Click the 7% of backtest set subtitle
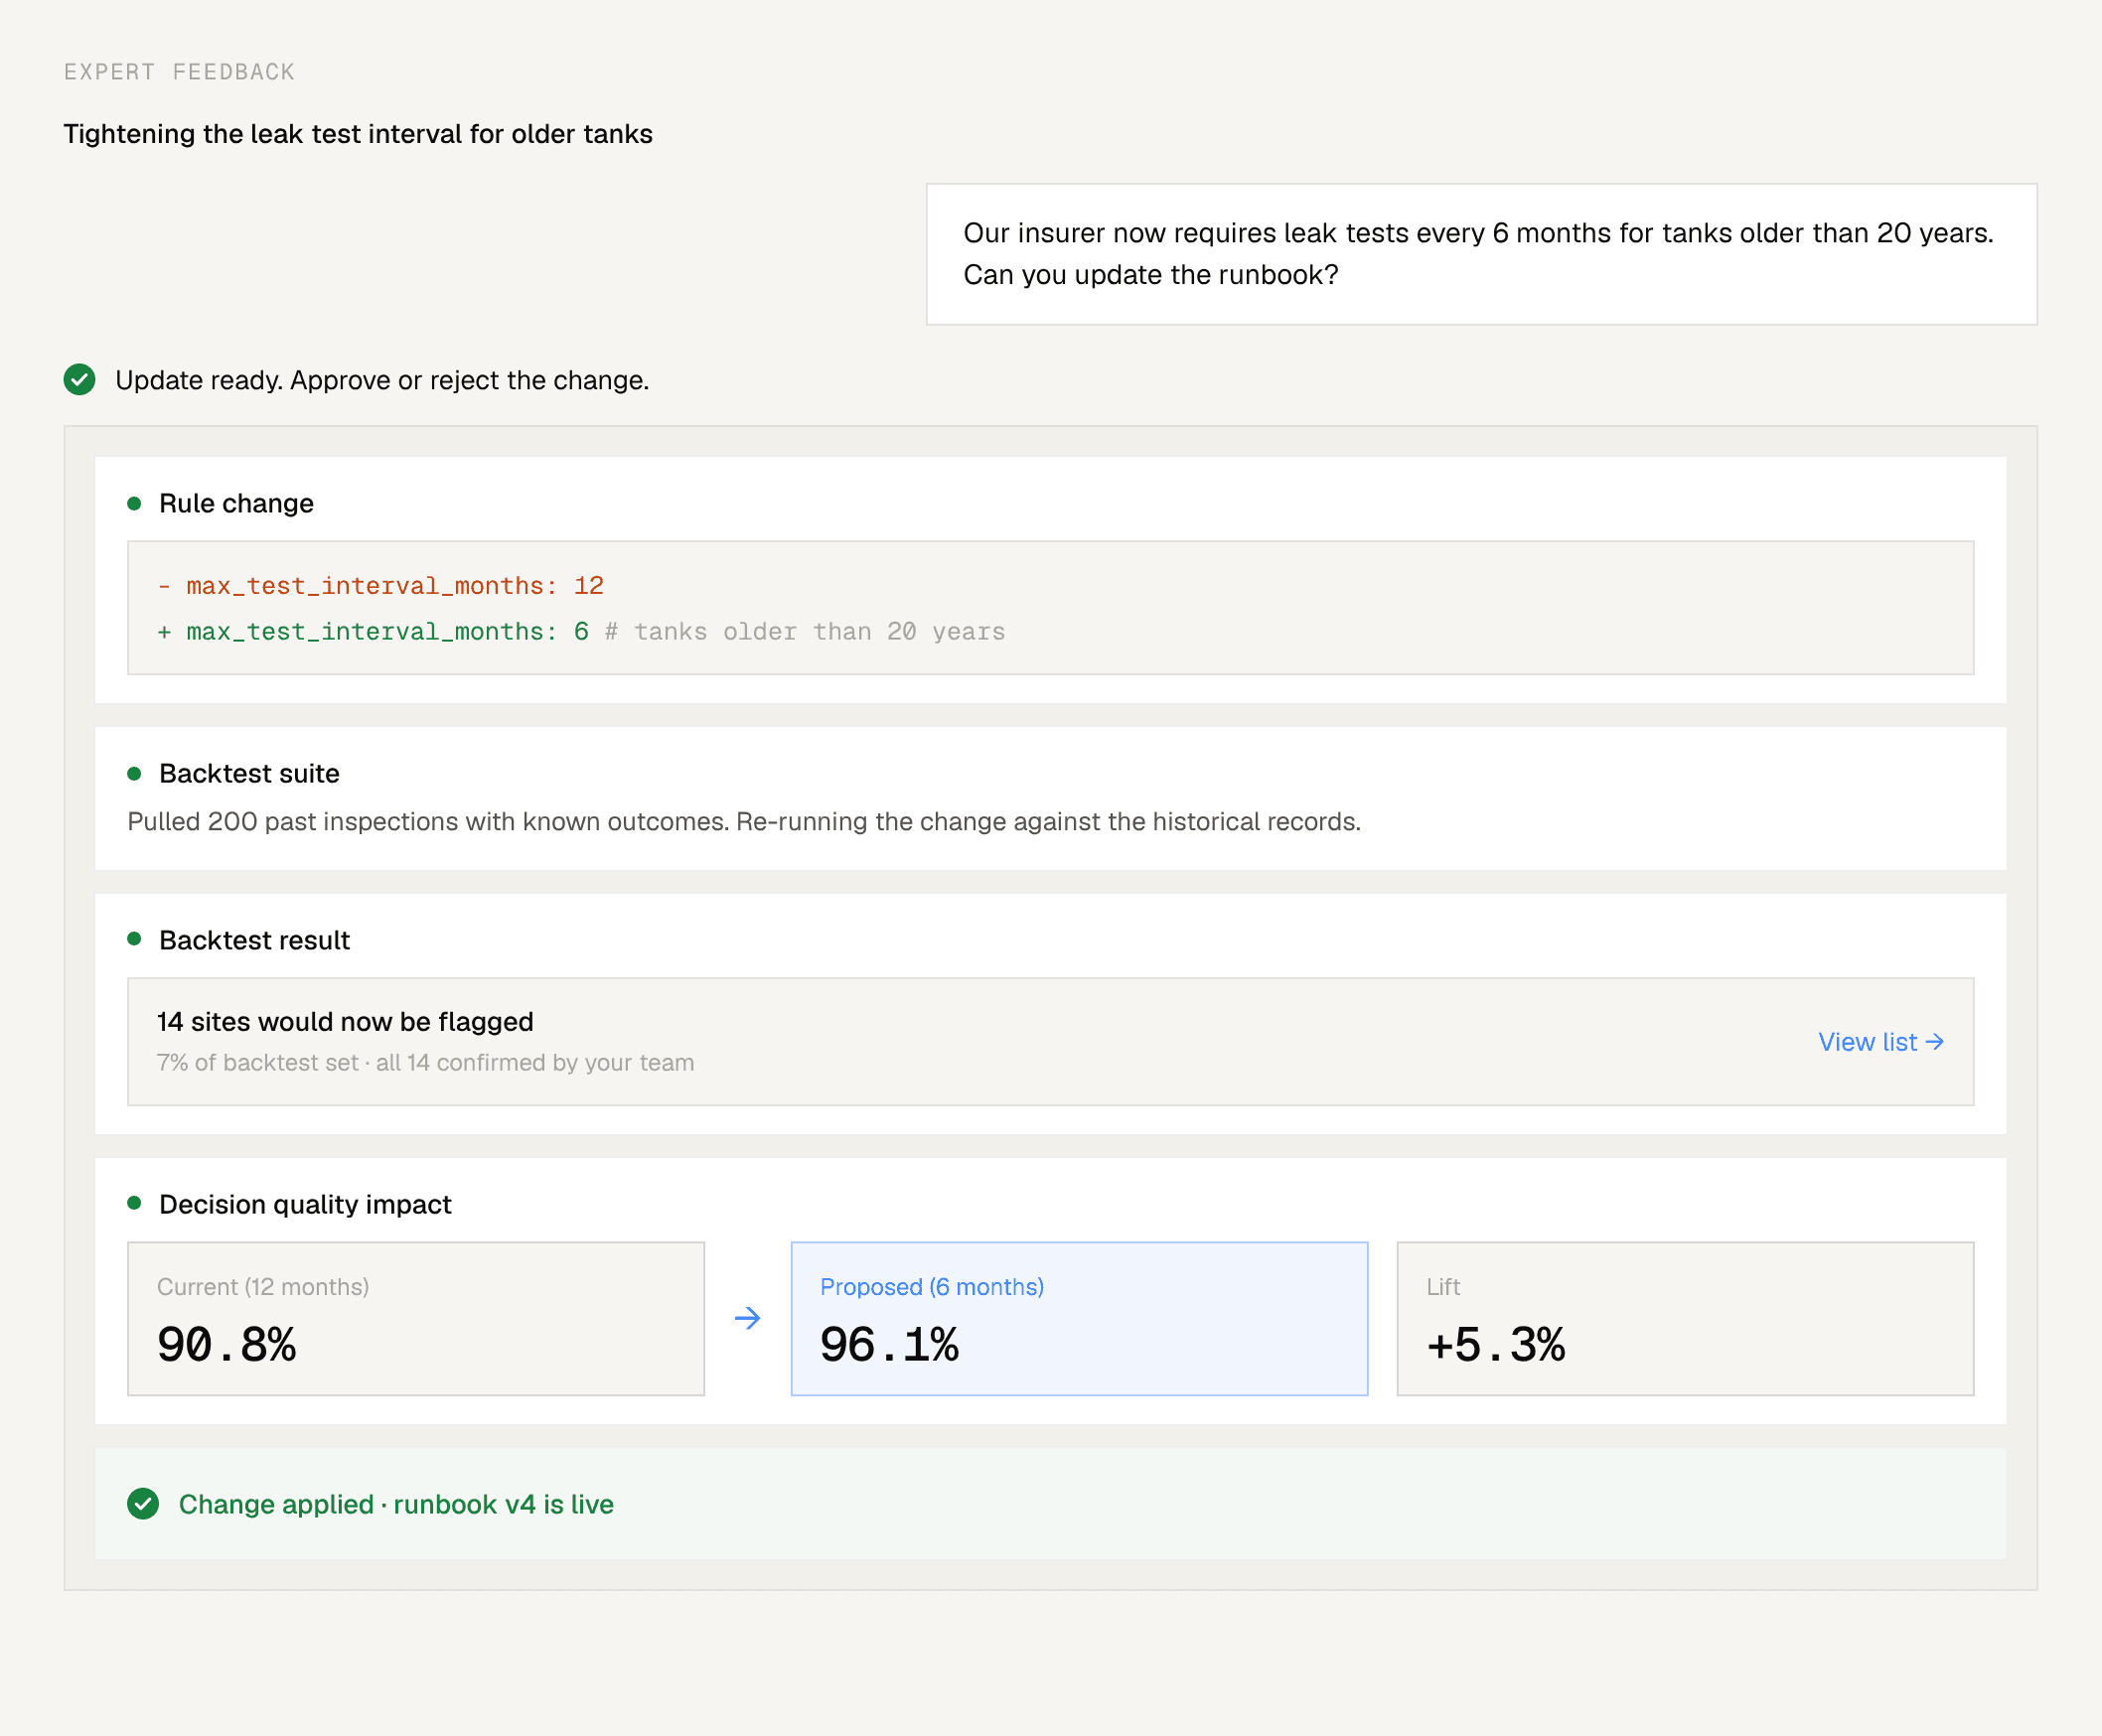Image resolution: width=2102 pixels, height=1736 pixels. point(425,1063)
